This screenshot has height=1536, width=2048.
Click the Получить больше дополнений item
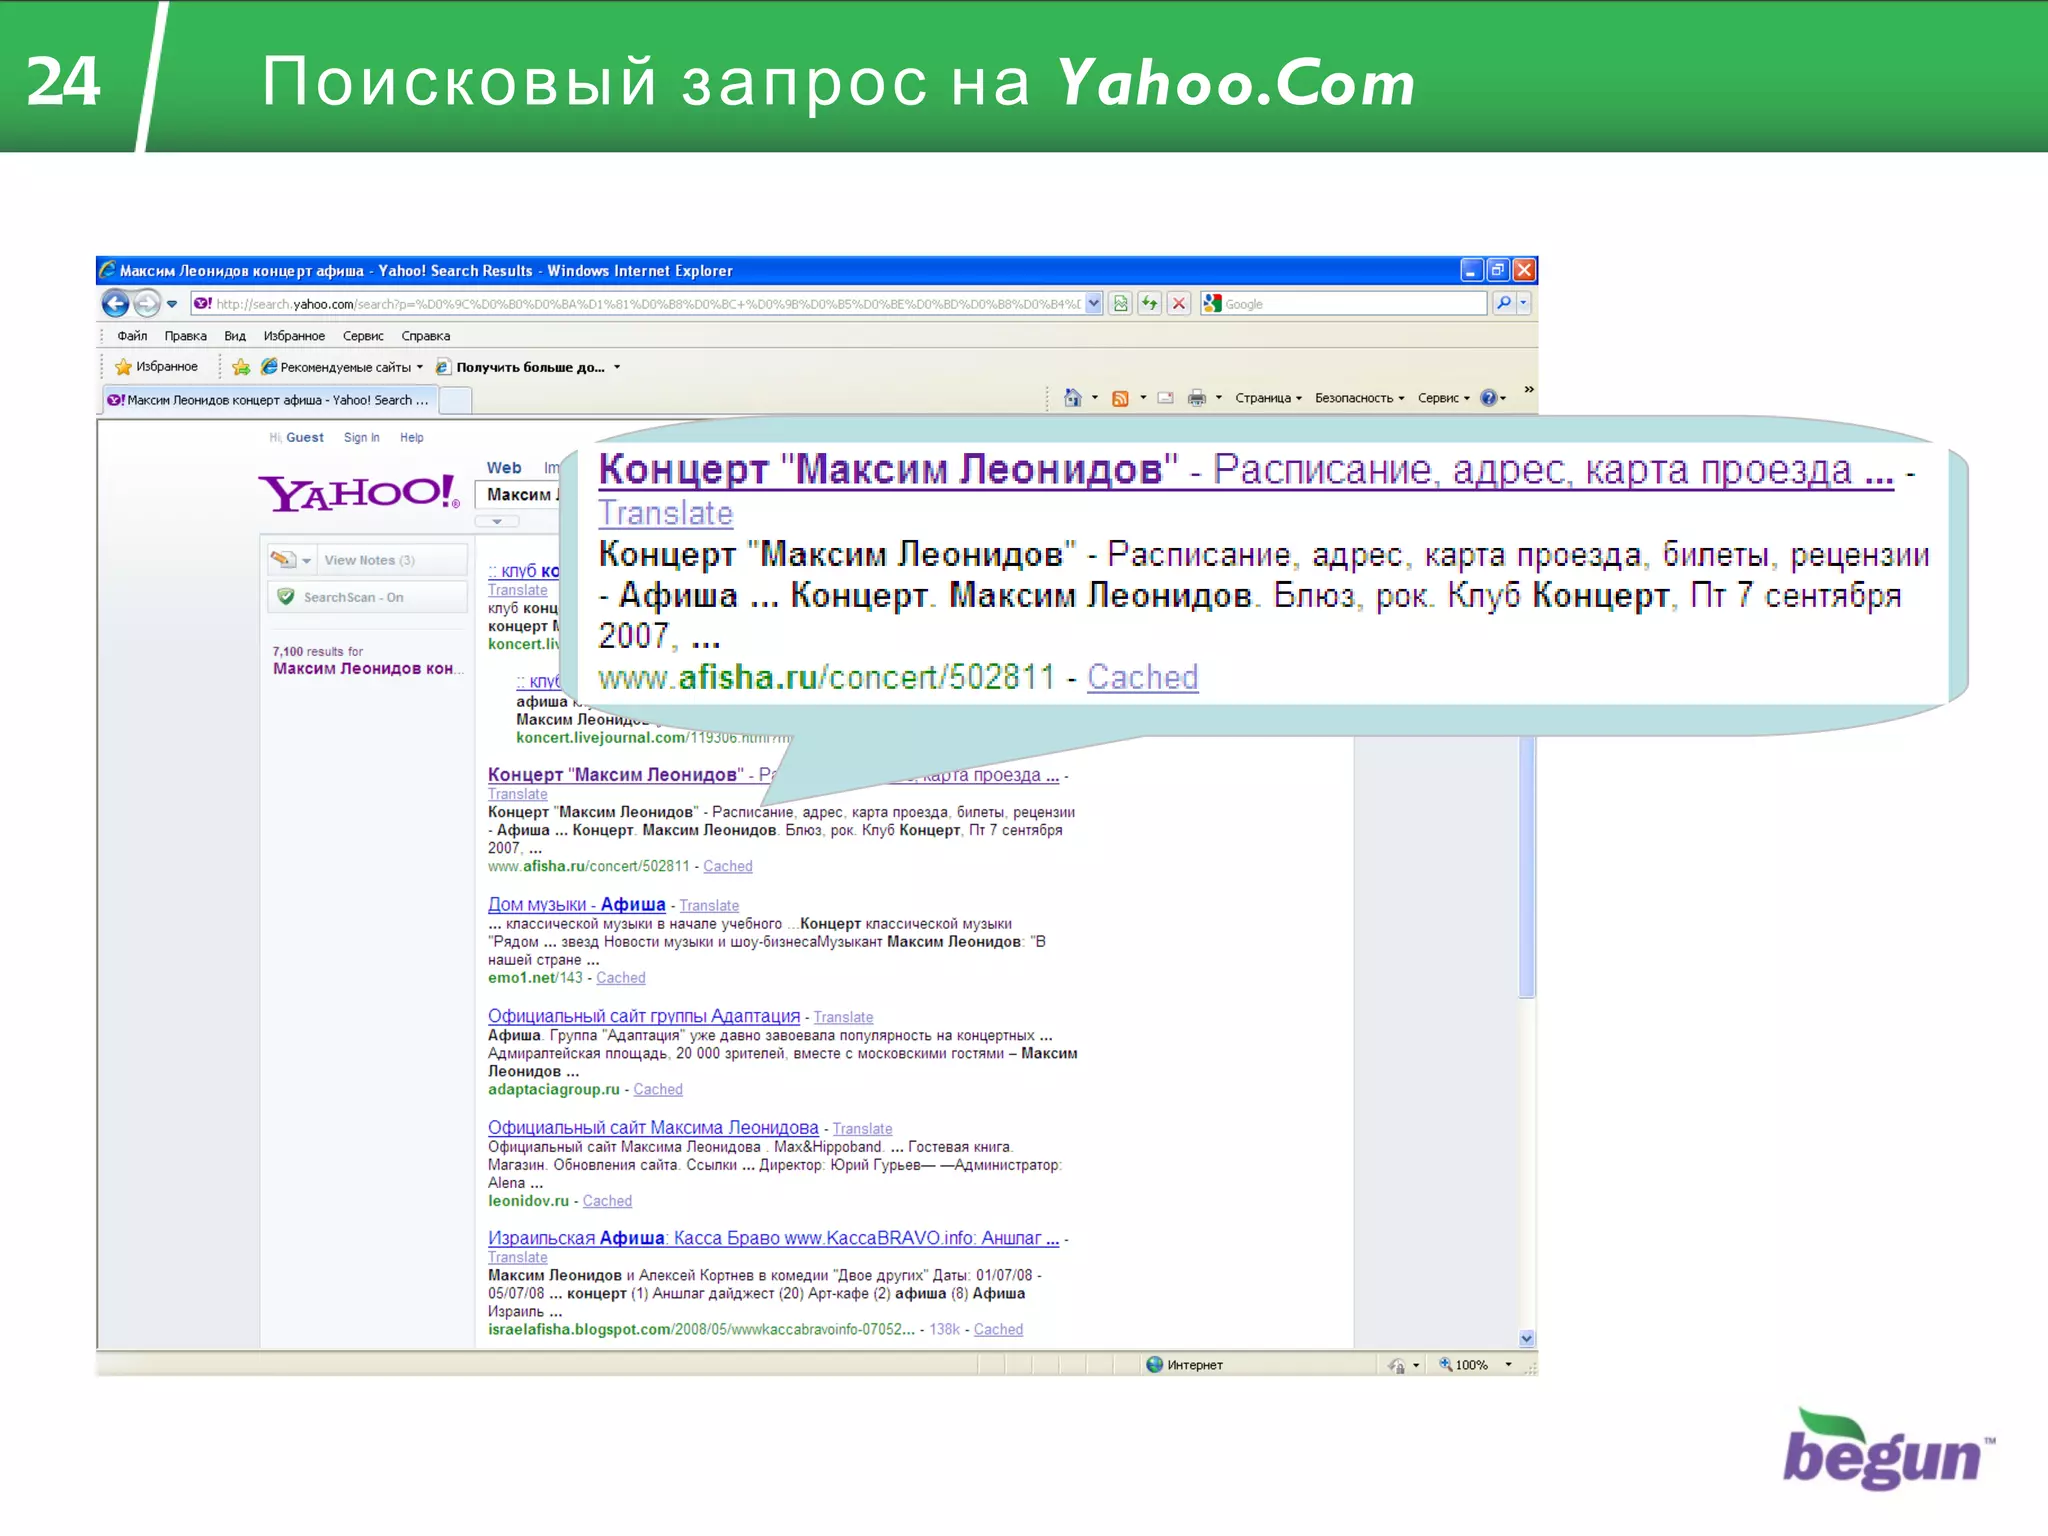point(528,367)
